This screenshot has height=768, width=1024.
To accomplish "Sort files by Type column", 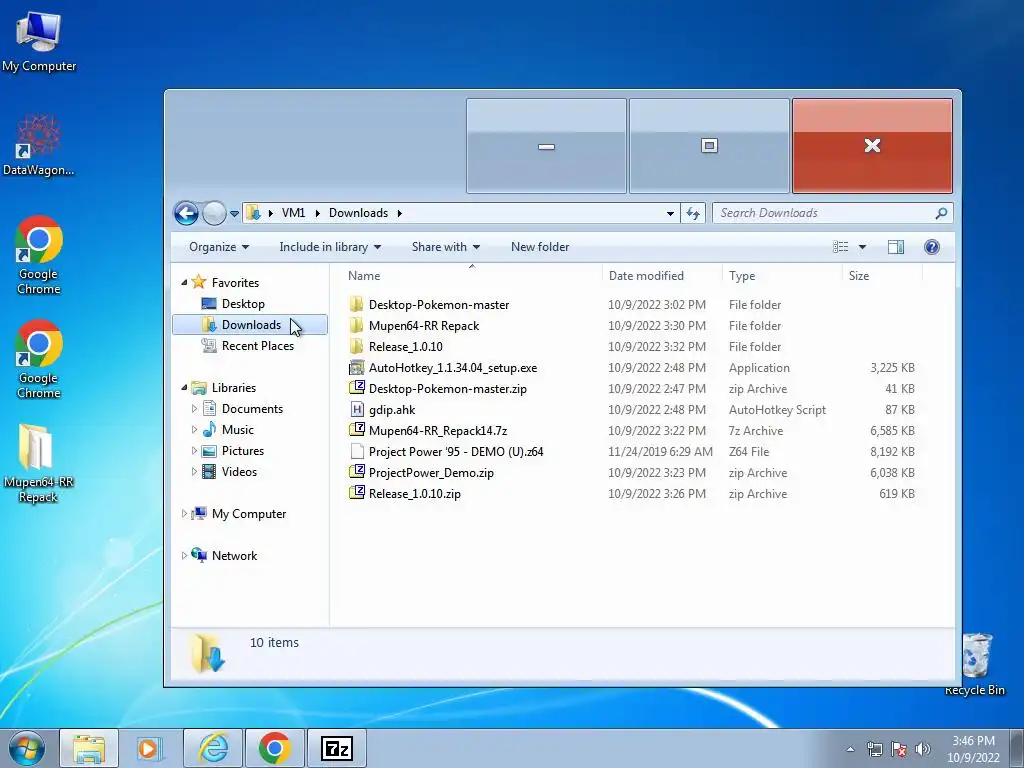I will [782, 276].
